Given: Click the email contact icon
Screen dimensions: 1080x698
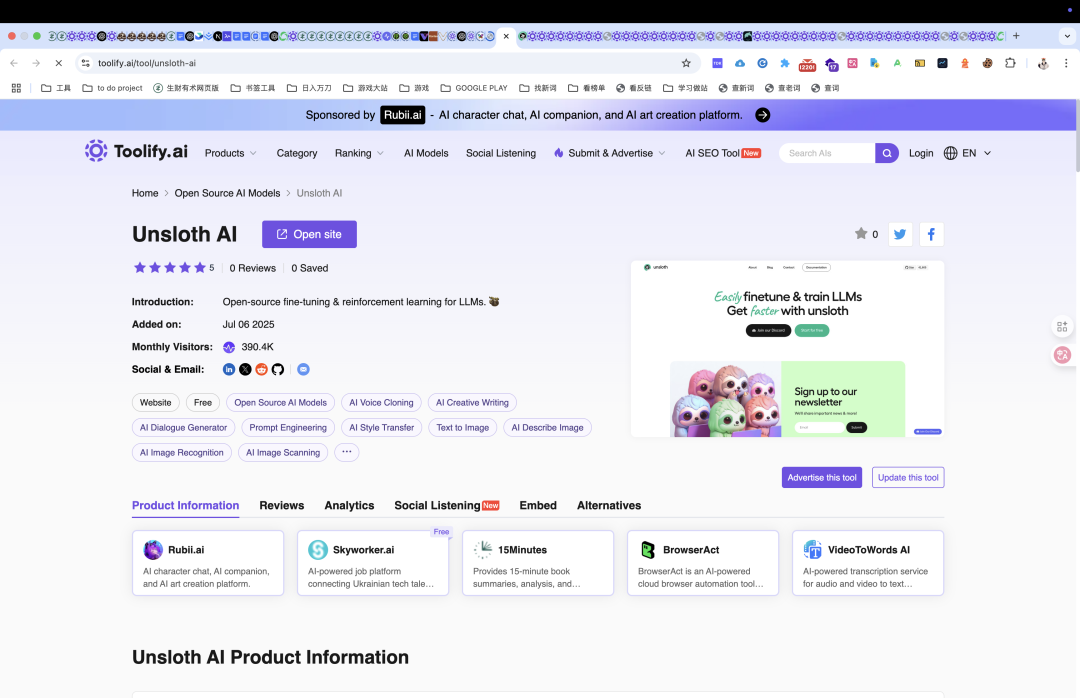Looking at the screenshot, I should [x=303, y=369].
